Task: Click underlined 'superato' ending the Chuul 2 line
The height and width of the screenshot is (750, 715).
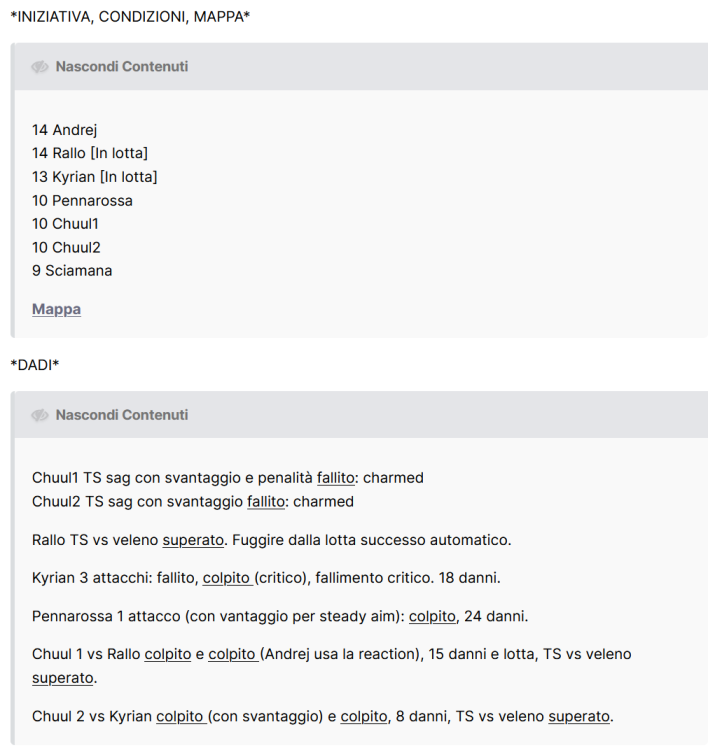Action: [x=579, y=717]
